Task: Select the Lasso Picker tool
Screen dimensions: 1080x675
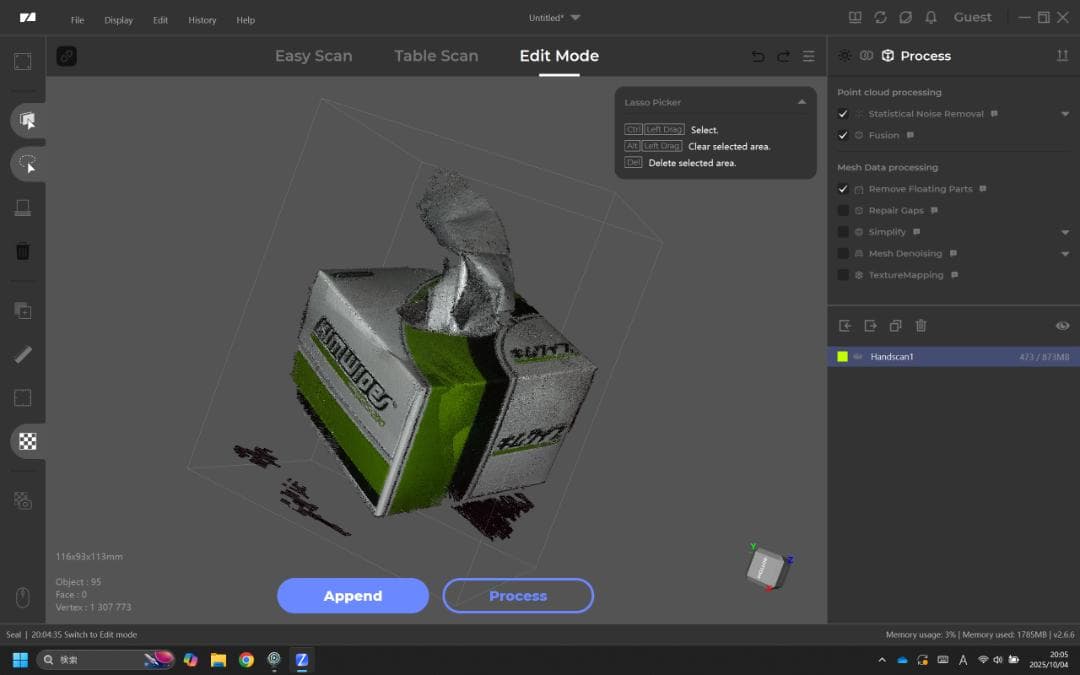Action: (x=27, y=164)
